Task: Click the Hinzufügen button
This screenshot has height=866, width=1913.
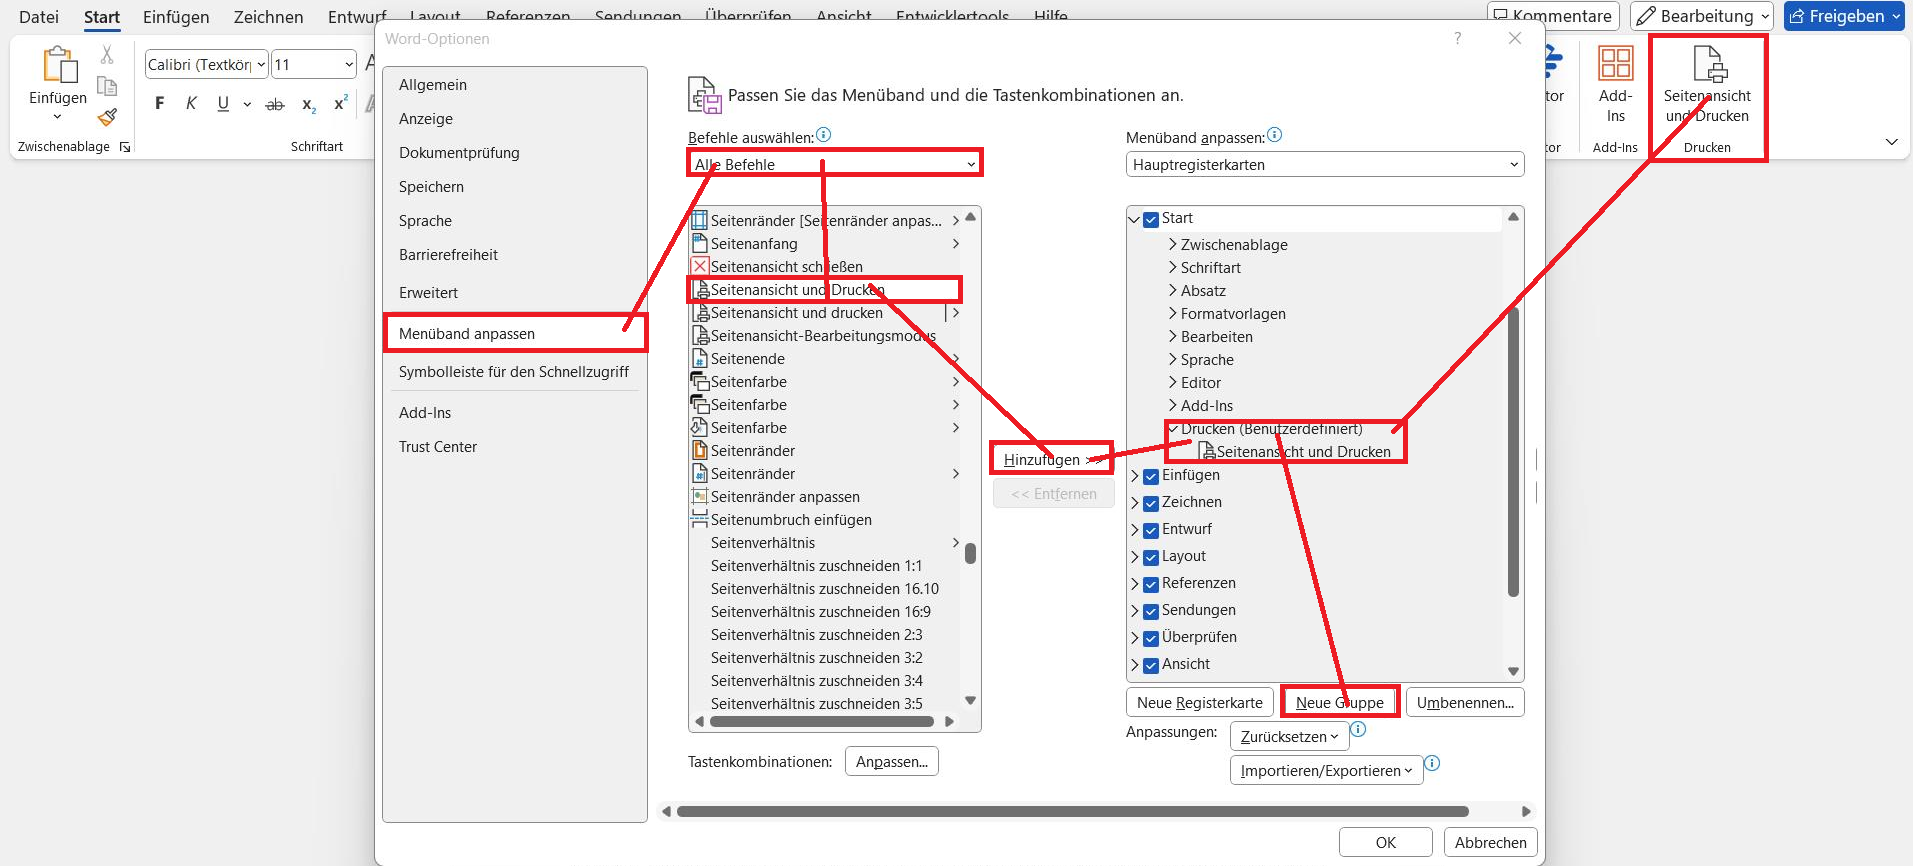Action: (x=1053, y=460)
